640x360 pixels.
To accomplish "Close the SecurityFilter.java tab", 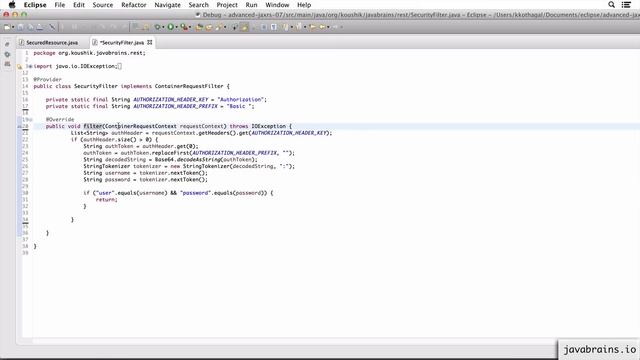I will pos(150,42).
